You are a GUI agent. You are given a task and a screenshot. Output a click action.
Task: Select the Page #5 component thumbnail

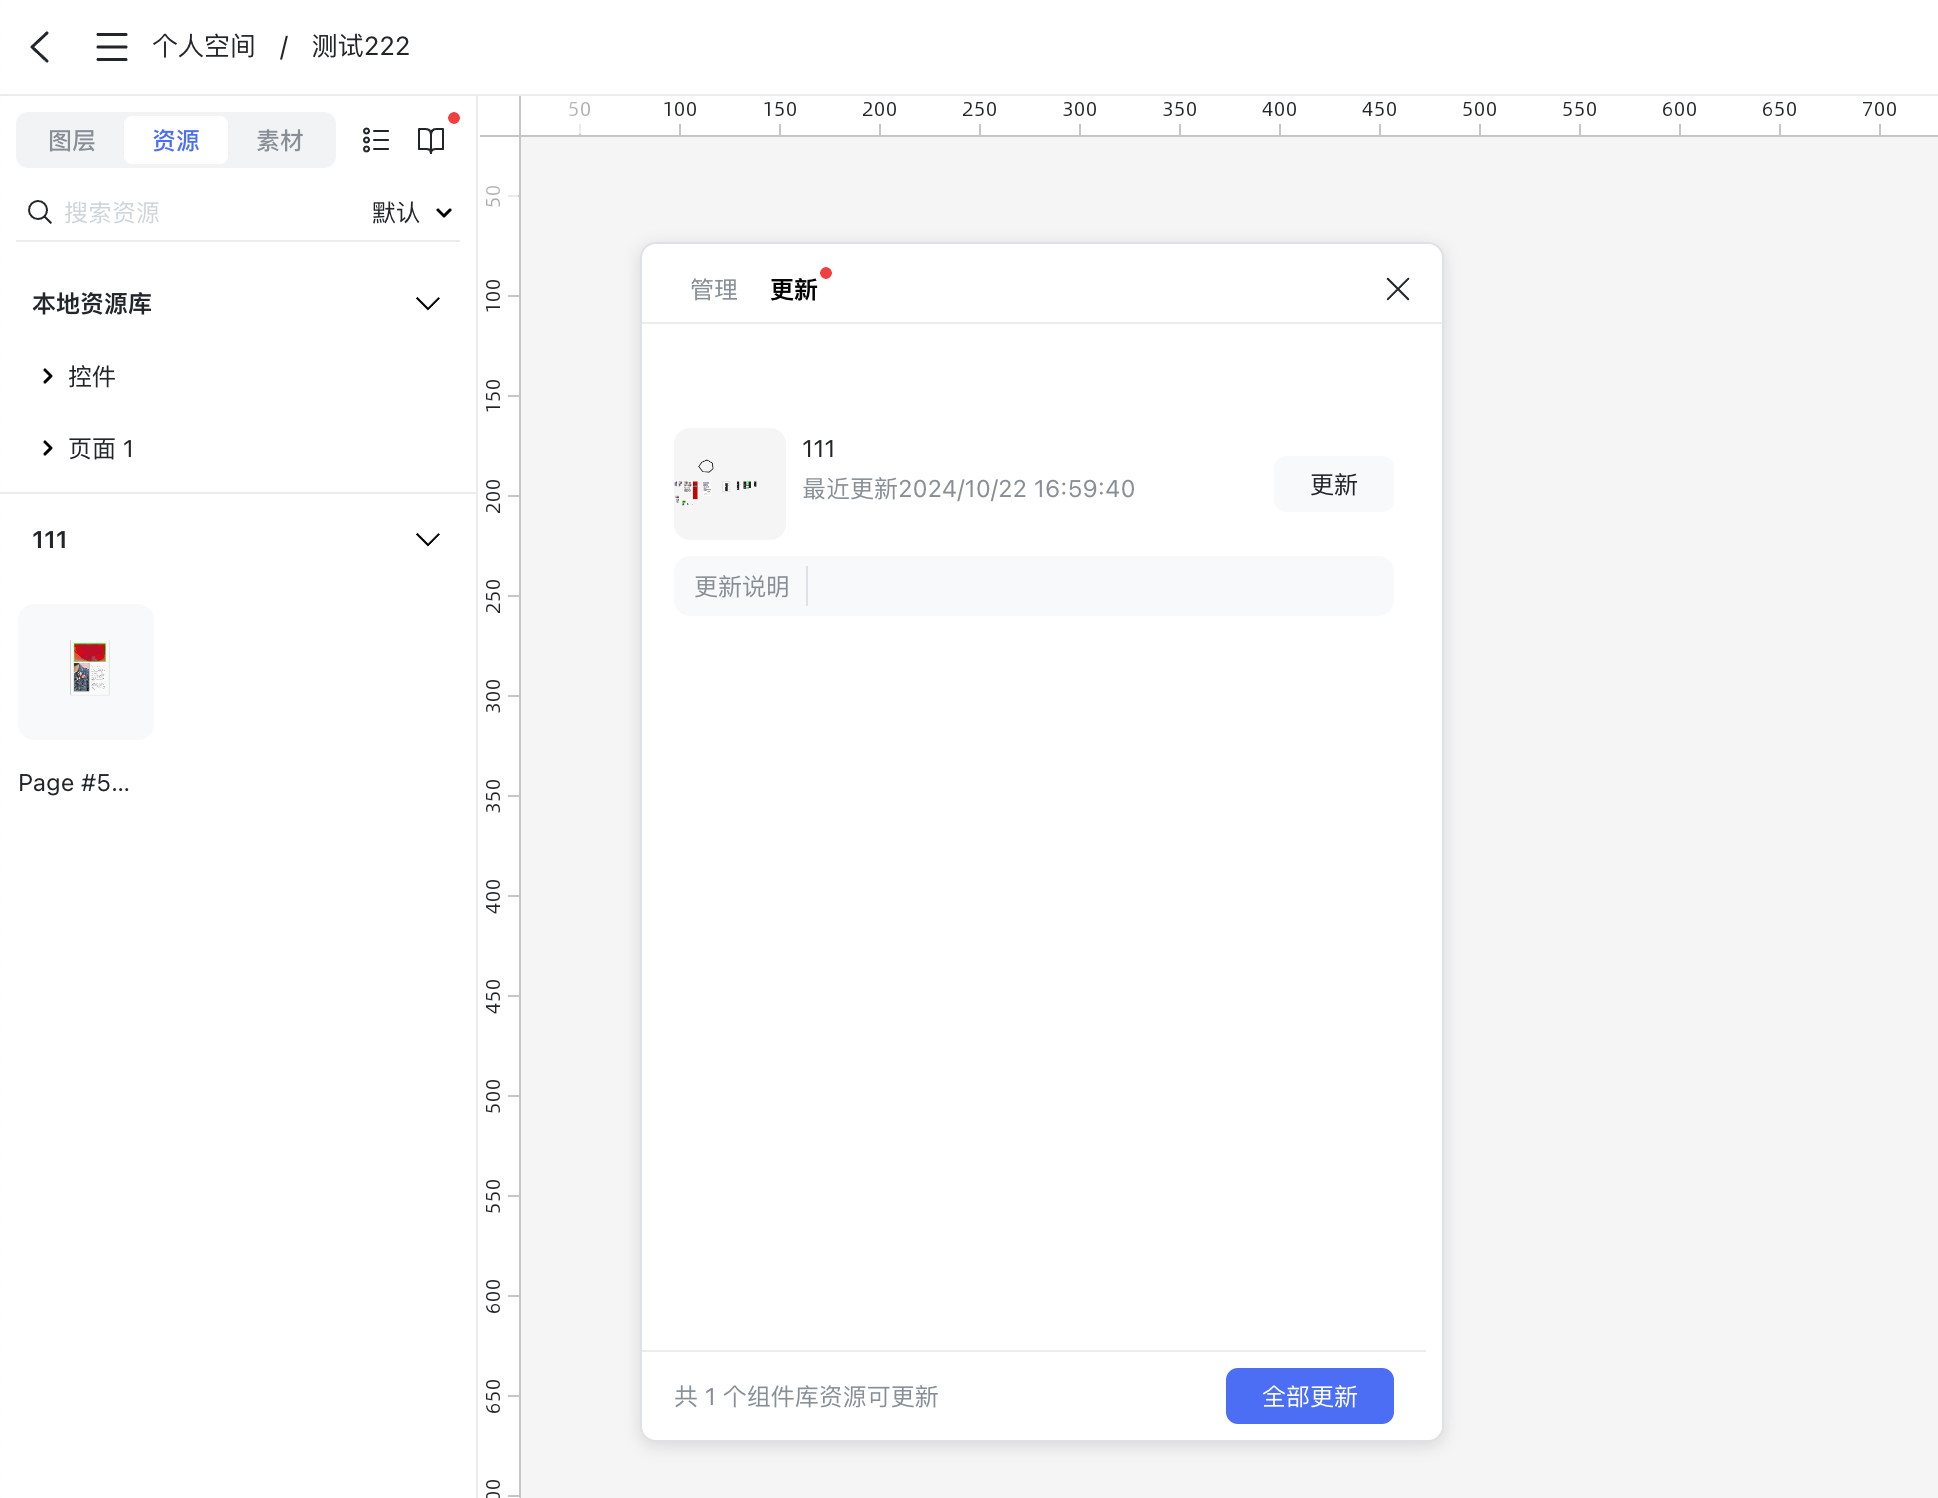click(x=86, y=672)
